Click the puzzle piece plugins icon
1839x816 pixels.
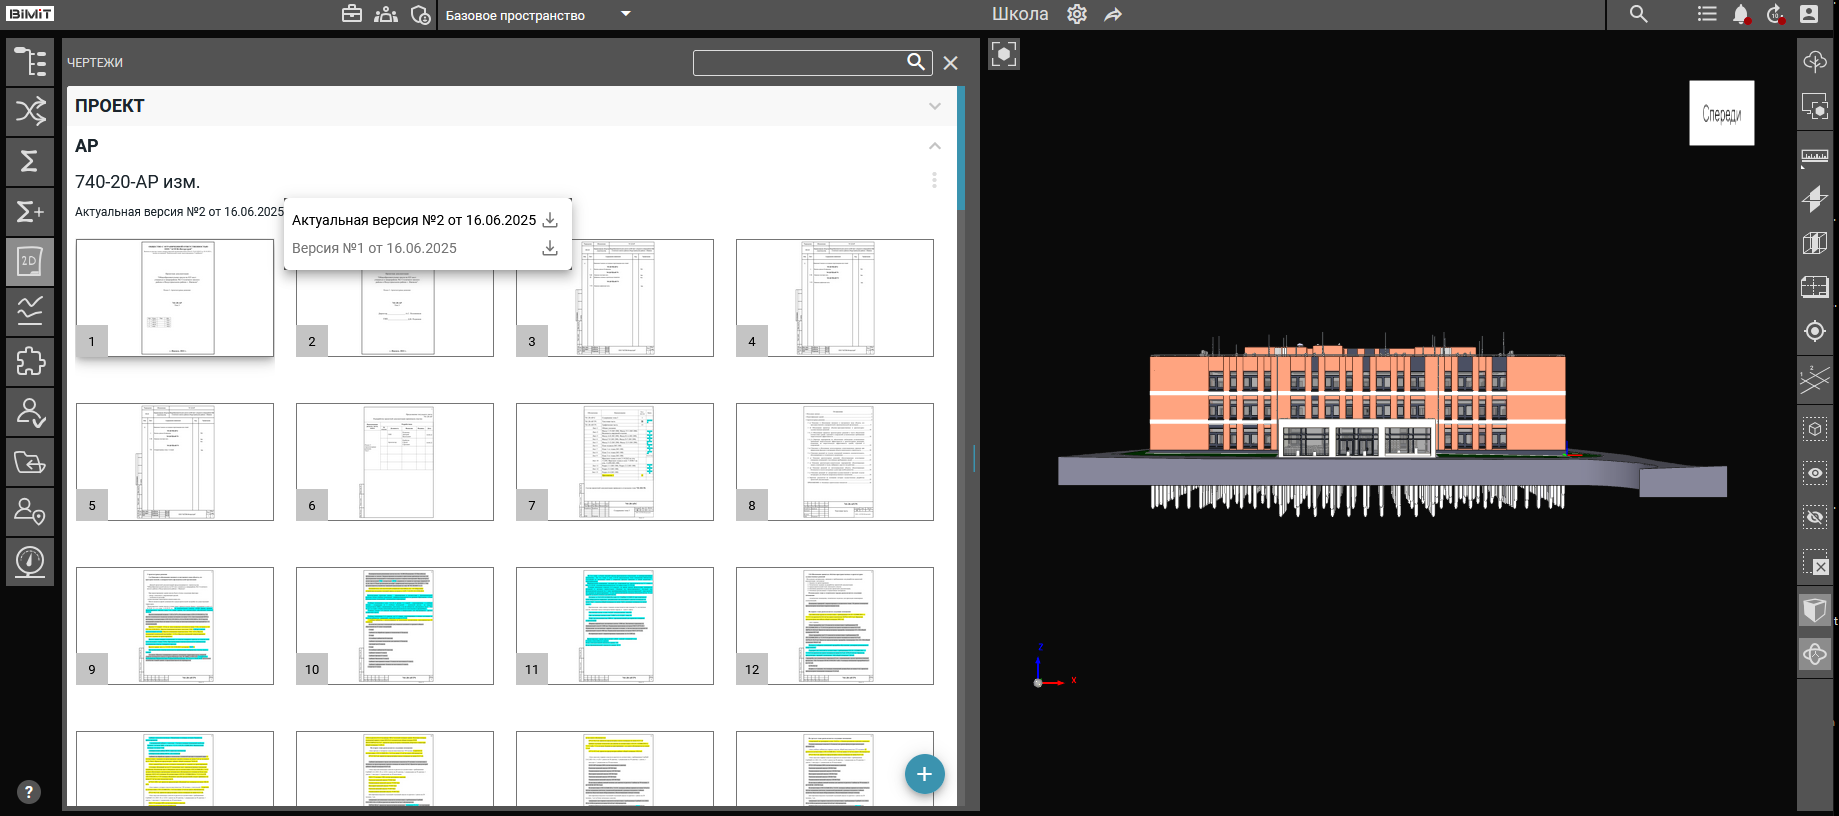point(30,362)
